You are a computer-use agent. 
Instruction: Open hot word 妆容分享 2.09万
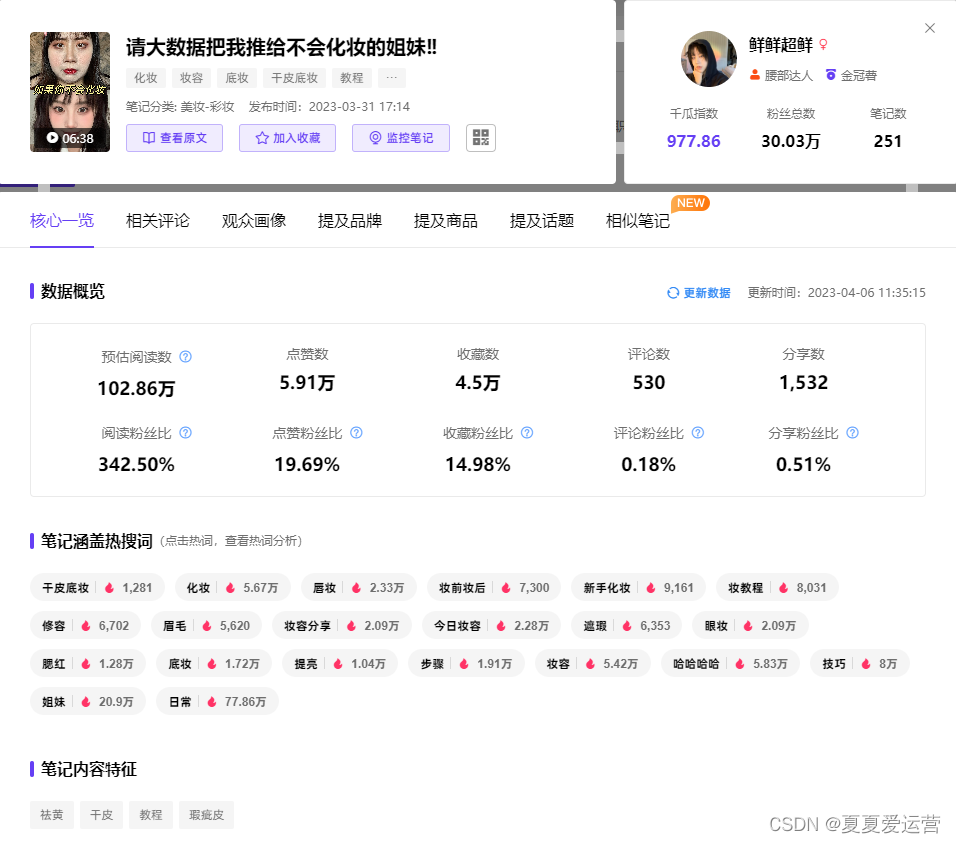[x=342, y=625]
